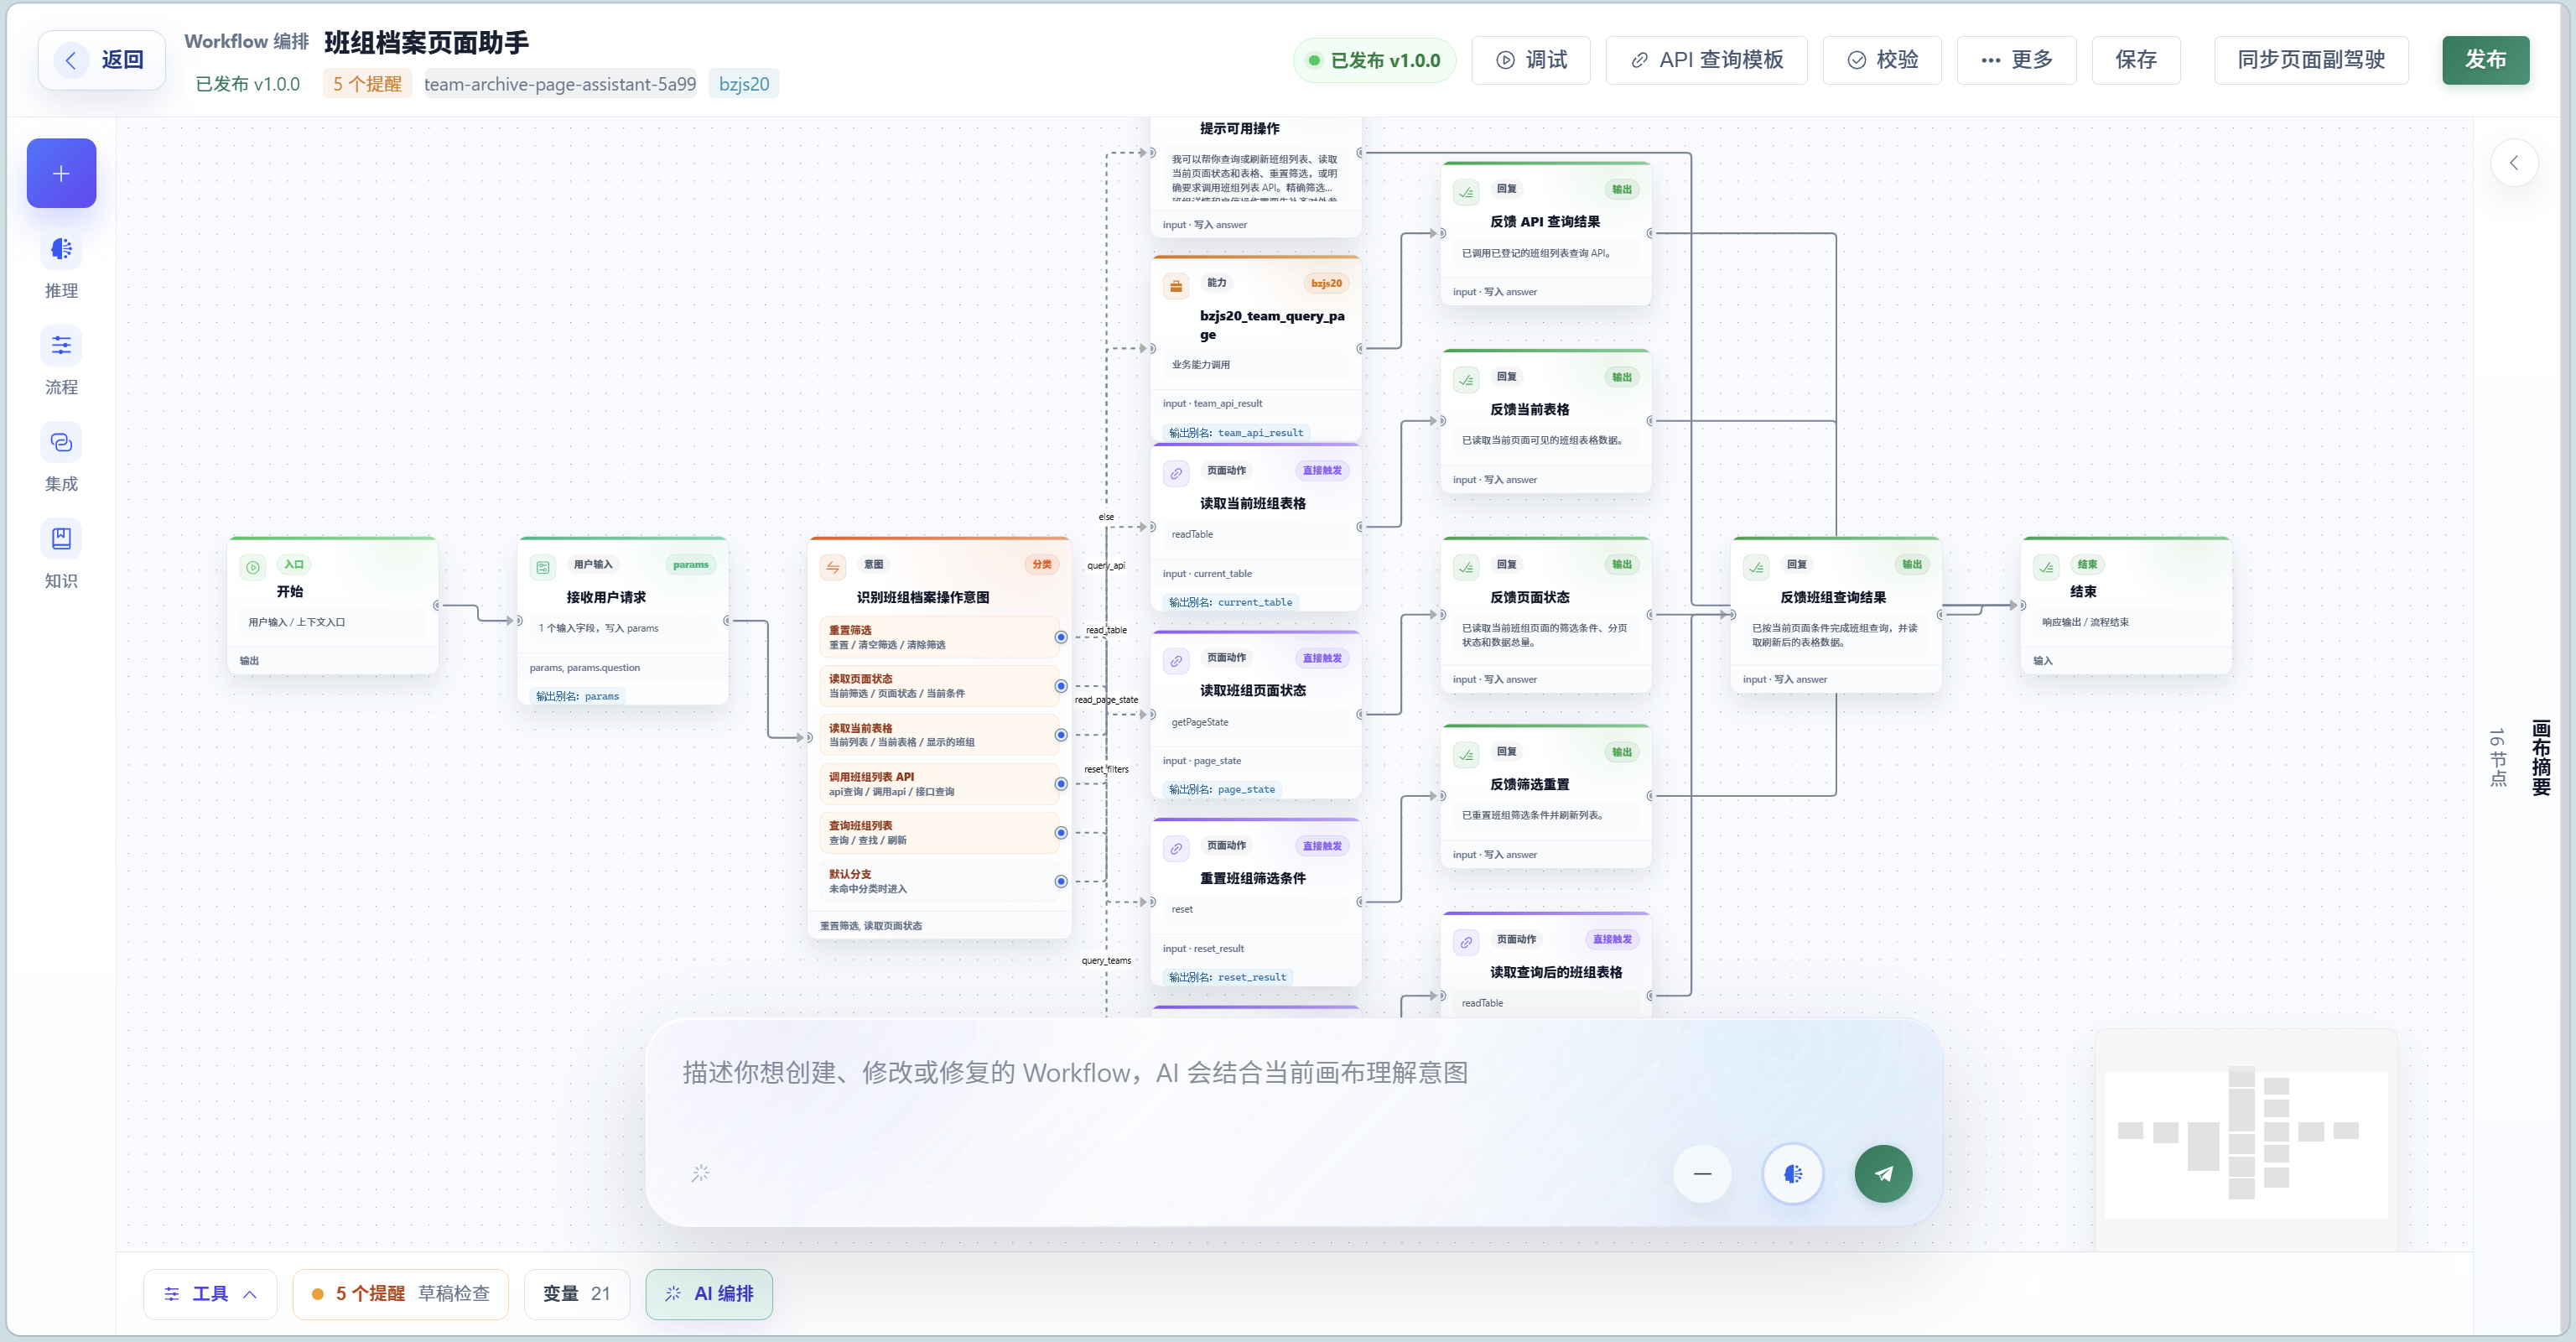Screen dimensions: 2576x1342
Task: Open the 5 个提醒 草稿检查 tab
Action: point(400,1293)
